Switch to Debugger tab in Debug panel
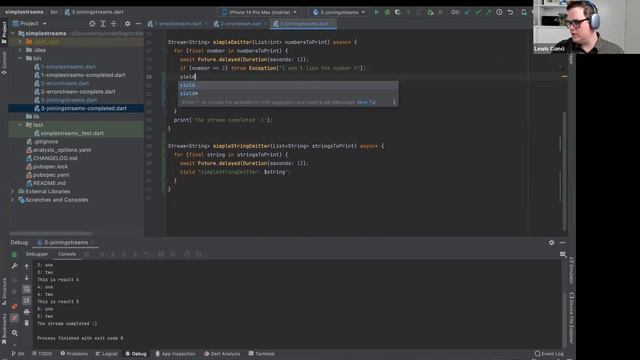This screenshot has height=360, width=640. click(37, 254)
